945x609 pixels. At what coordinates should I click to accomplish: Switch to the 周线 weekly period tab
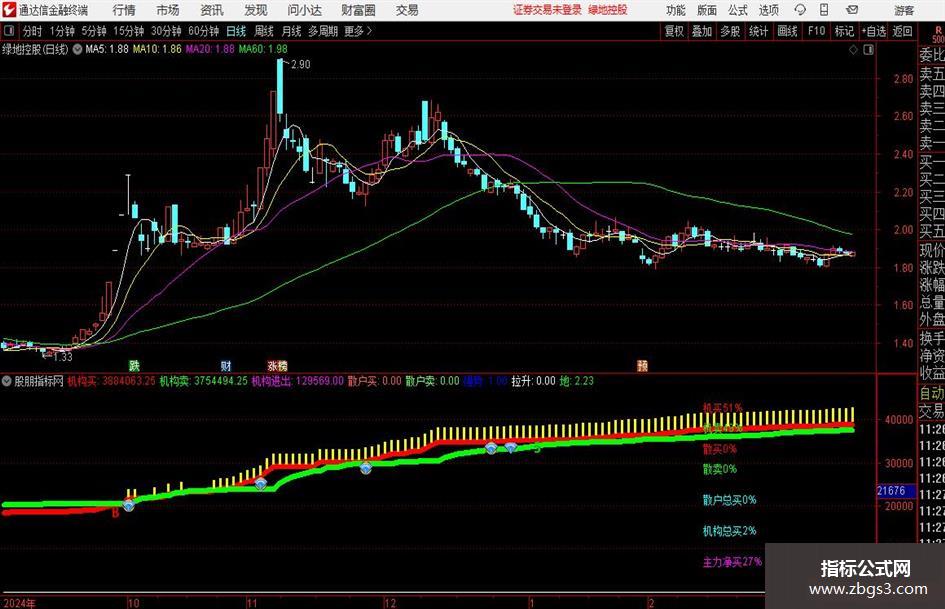pos(264,31)
